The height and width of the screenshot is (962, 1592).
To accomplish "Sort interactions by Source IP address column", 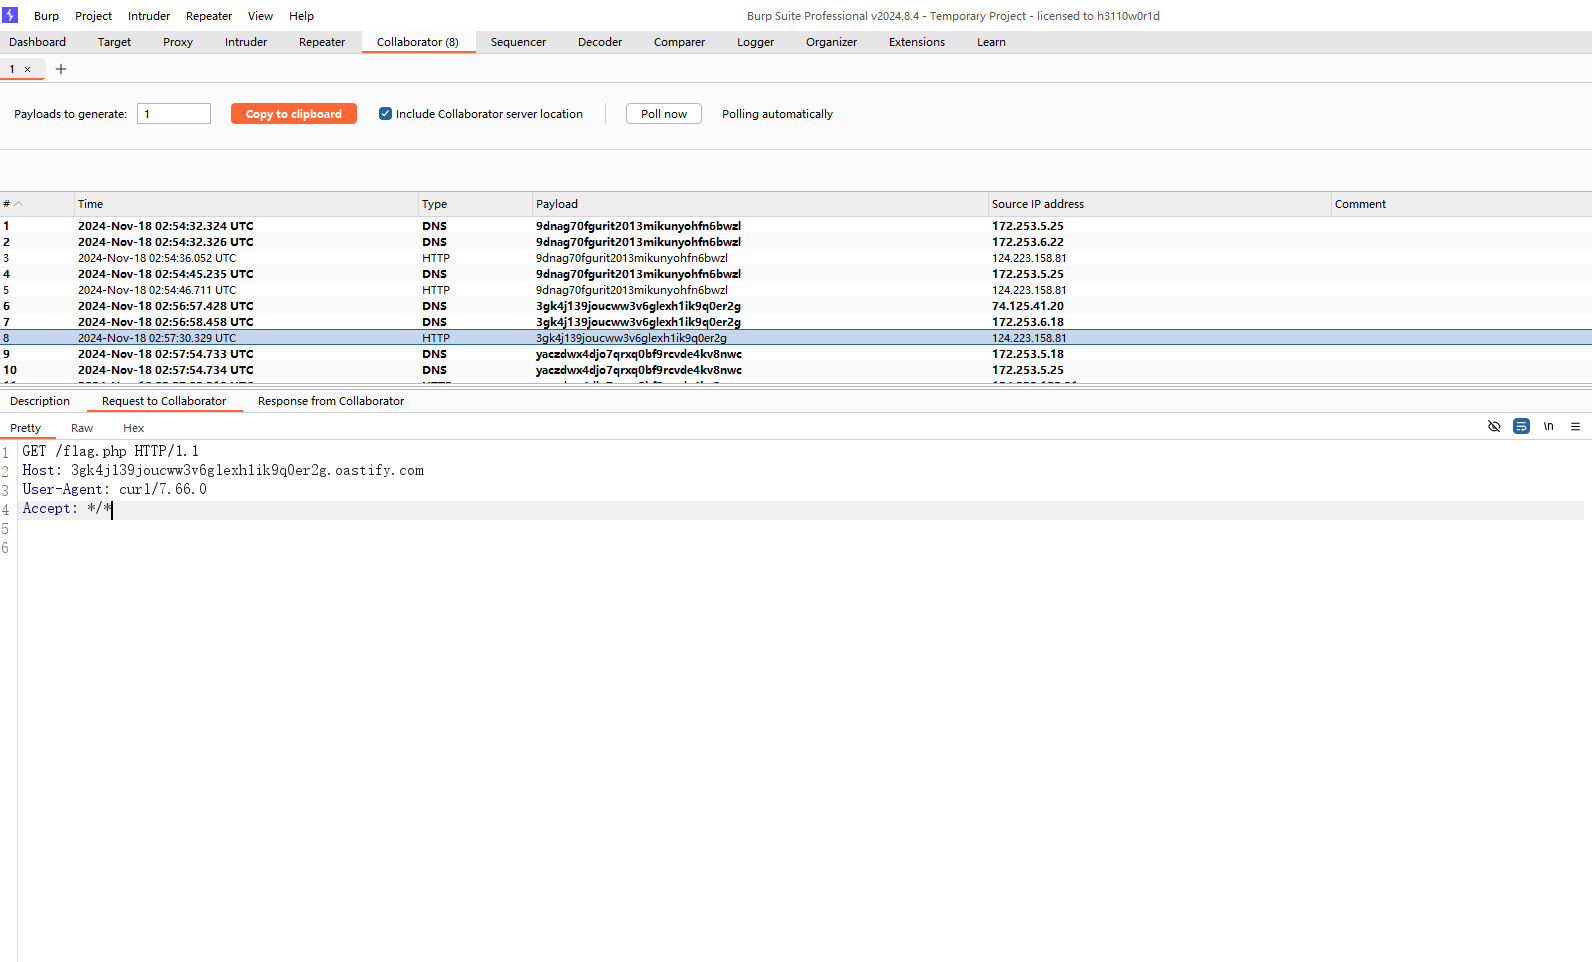I will pos(1037,204).
